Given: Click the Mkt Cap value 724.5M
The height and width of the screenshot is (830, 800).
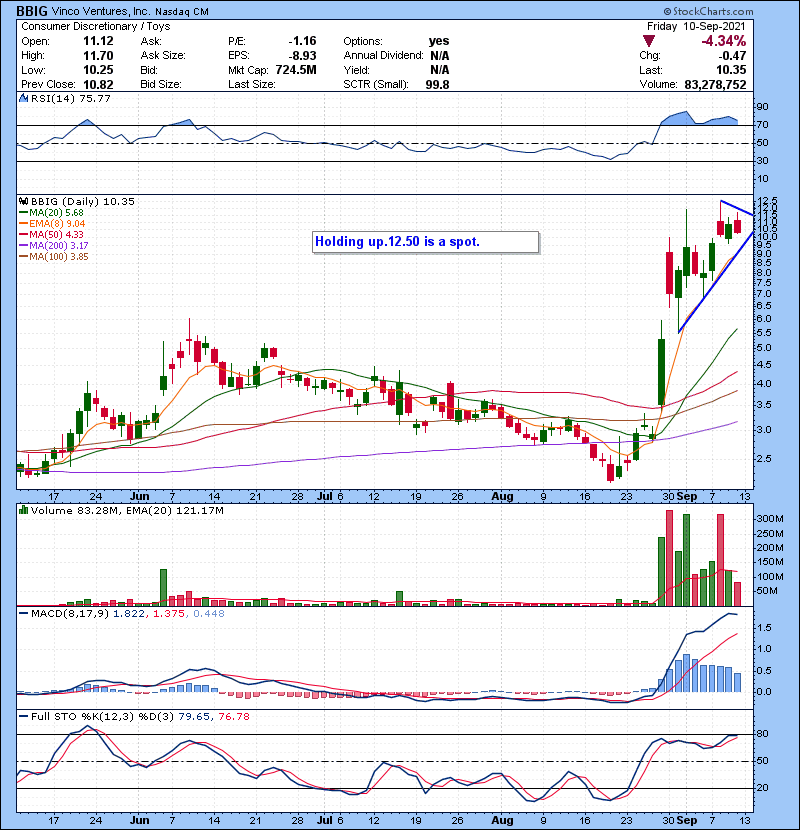Looking at the screenshot, I should point(296,70).
